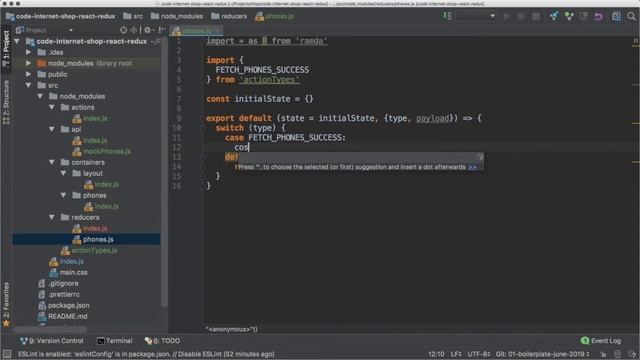Screen dimensions: 640x360
Task: Collapse the api folder
Action: [52, 129]
